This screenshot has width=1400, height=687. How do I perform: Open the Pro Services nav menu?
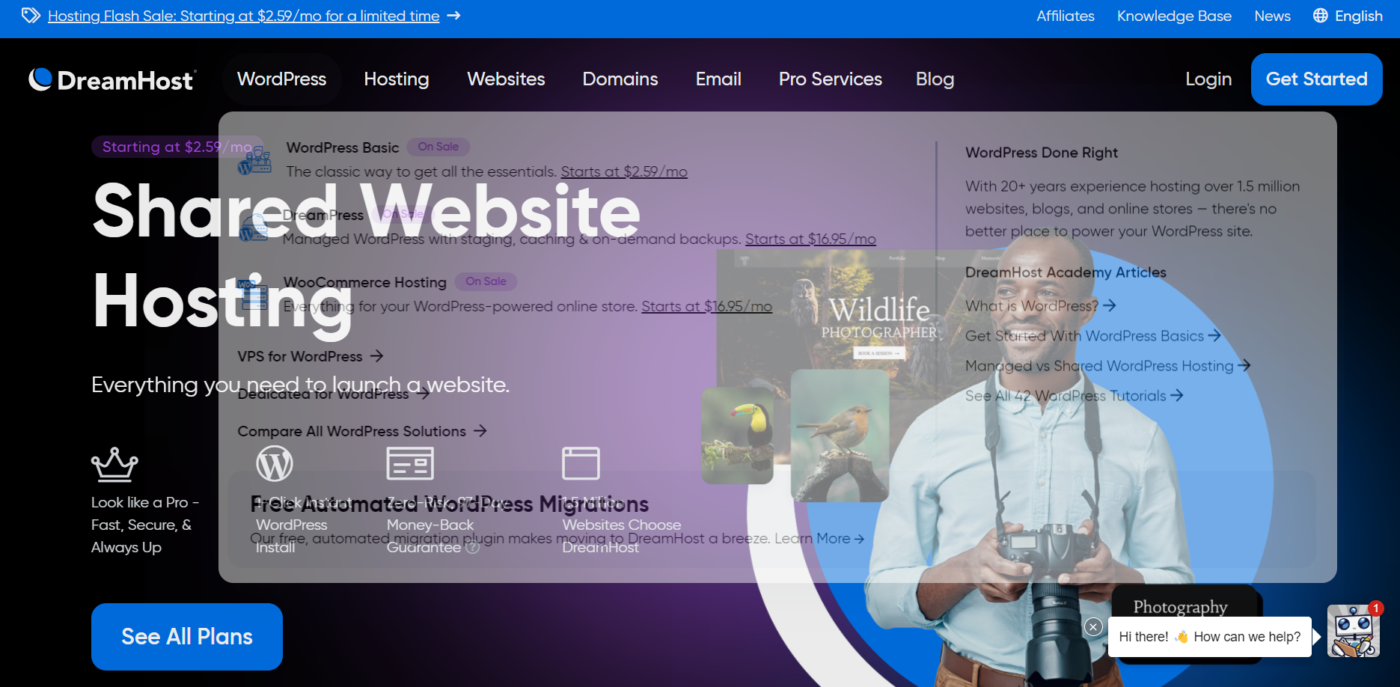click(830, 79)
